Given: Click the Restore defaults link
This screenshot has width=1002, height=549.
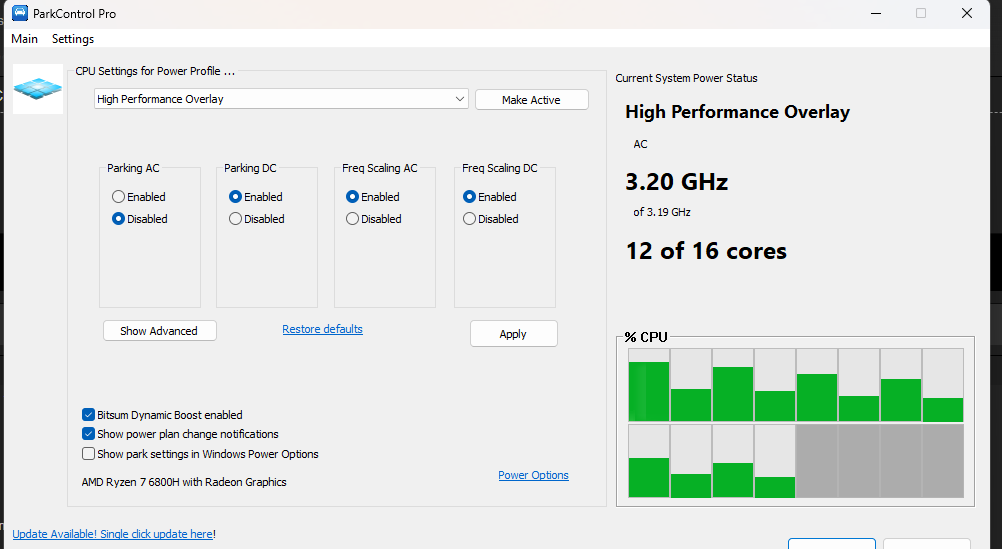Looking at the screenshot, I should point(322,329).
